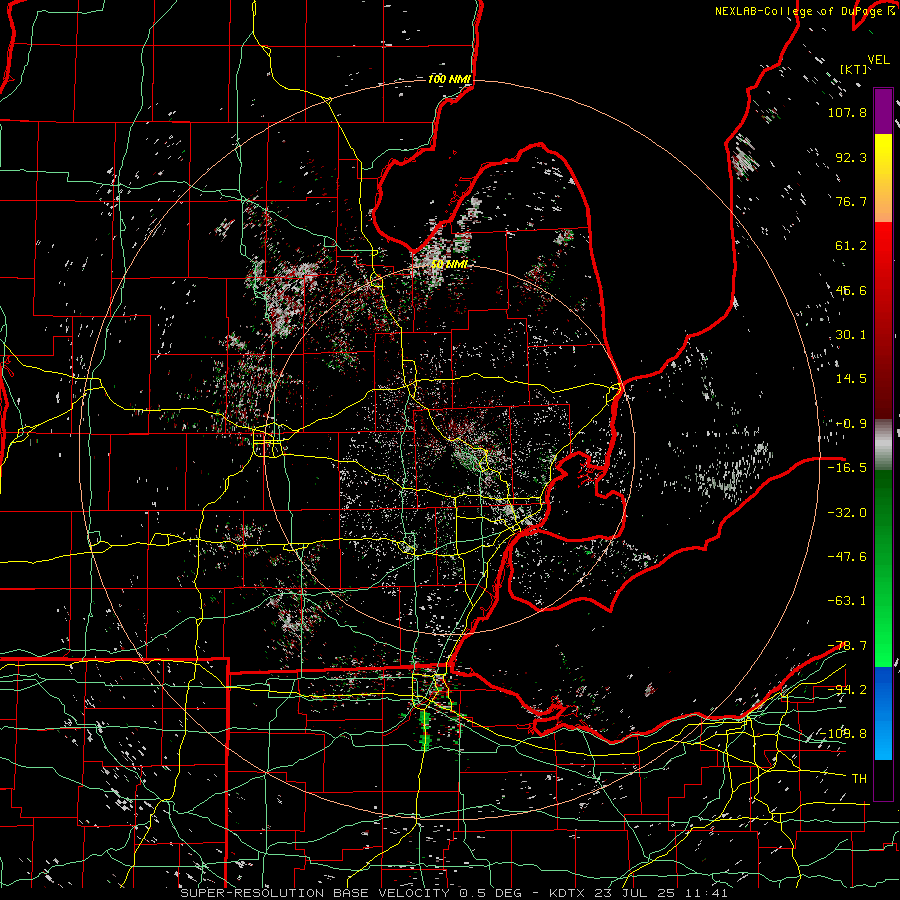Click the -47.6 scale value
Image resolution: width=900 pixels, height=900 pixels.
(x=847, y=557)
